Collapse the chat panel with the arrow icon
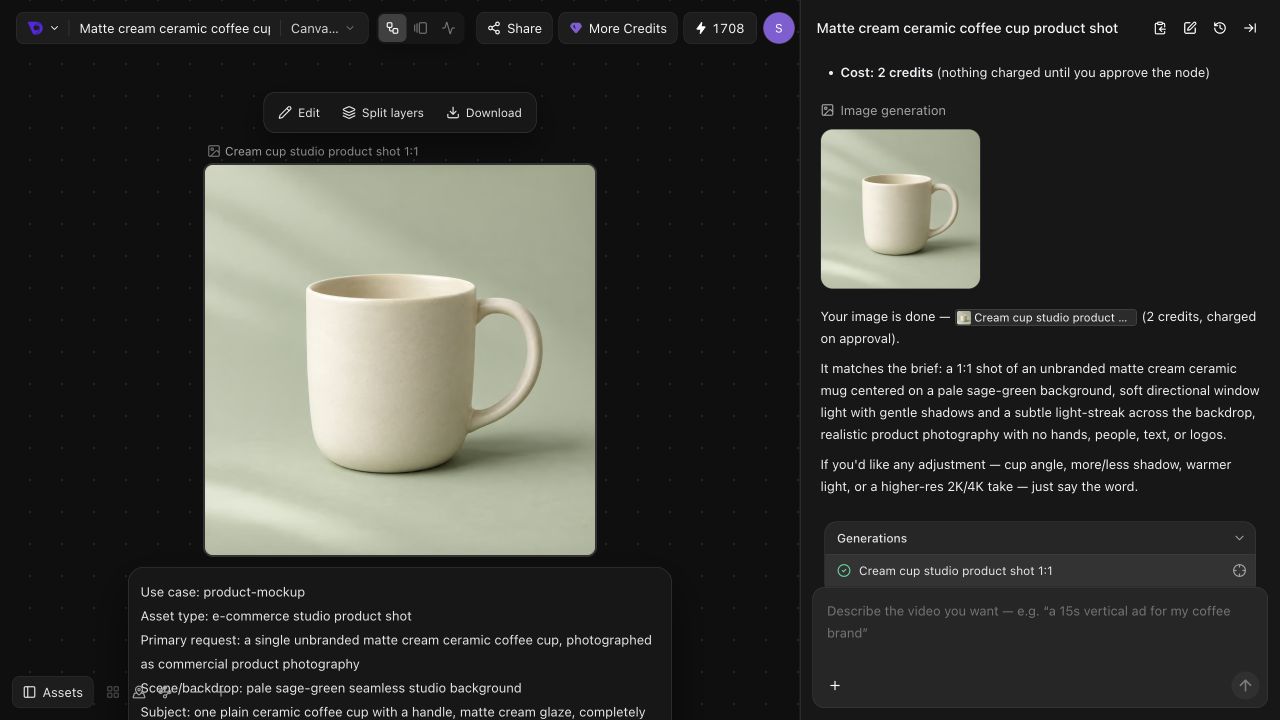 (1250, 28)
